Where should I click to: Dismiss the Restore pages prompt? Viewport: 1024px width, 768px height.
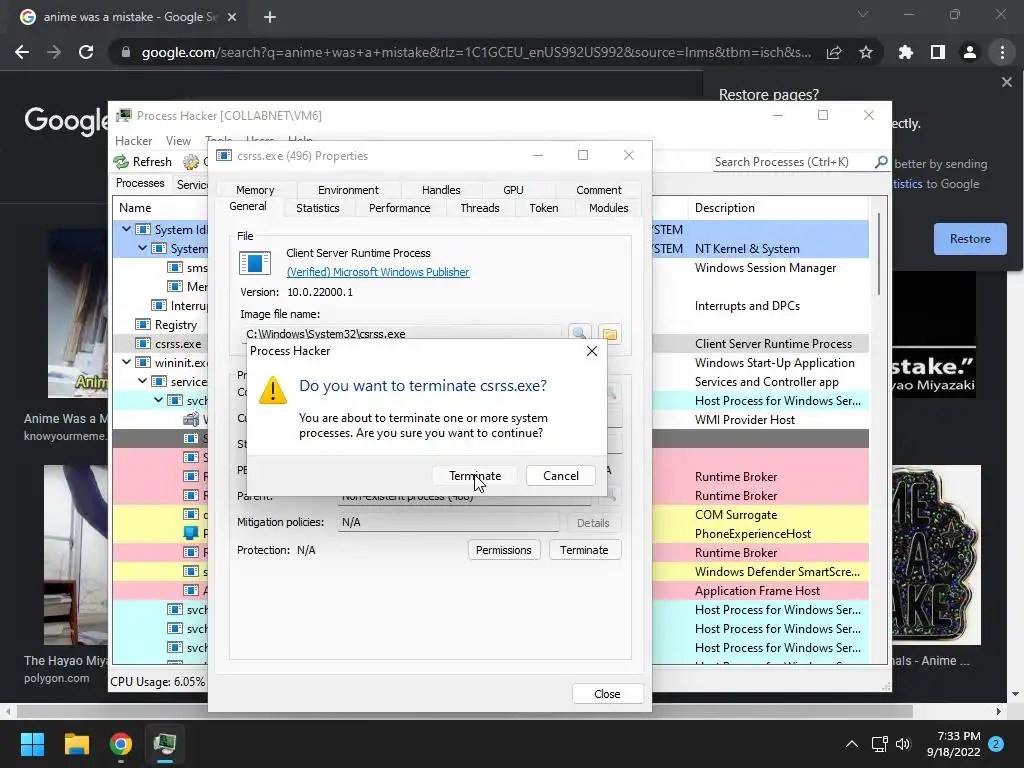point(1006,82)
